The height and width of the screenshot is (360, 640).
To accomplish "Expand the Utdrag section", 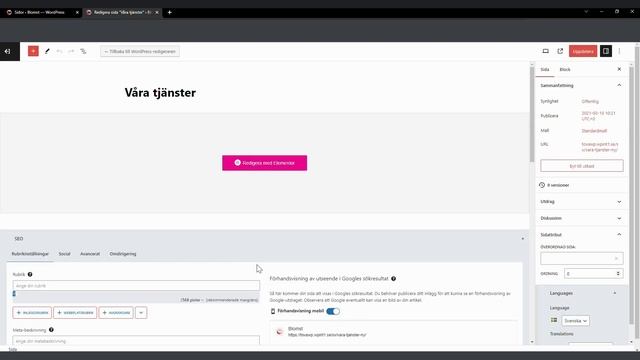I will (619, 202).
